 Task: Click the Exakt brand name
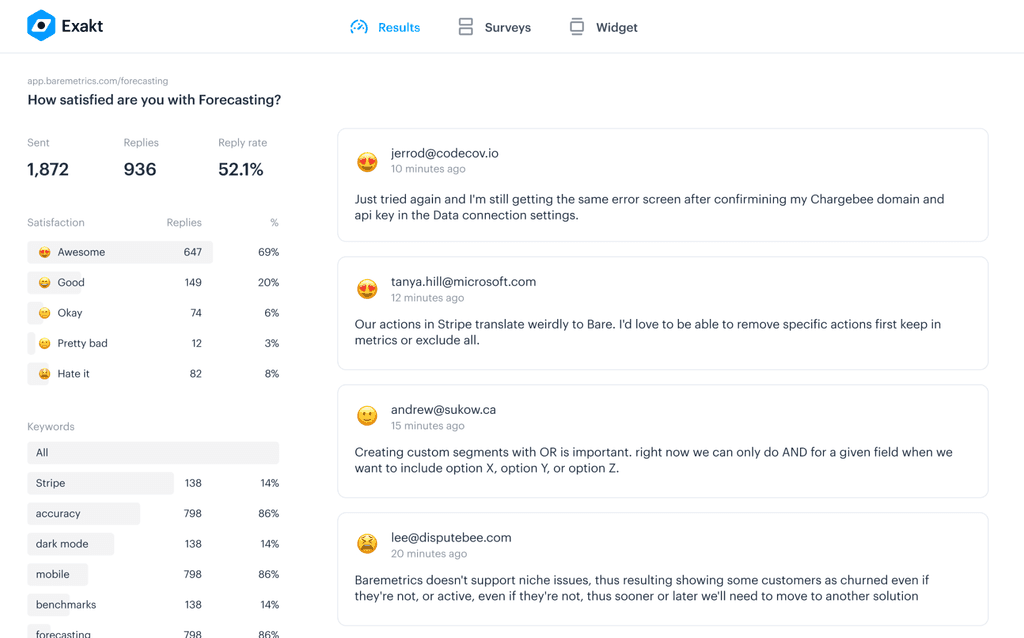click(82, 26)
